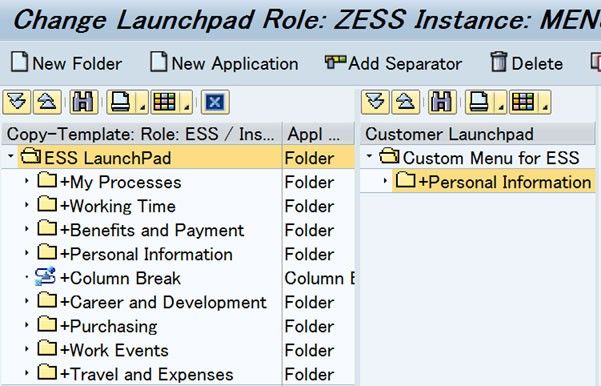Image resolution: width=601 pixels, height=386 pixels.
Task: Select the +Travel and Expenses row
Action: click(x=178, y=374)
